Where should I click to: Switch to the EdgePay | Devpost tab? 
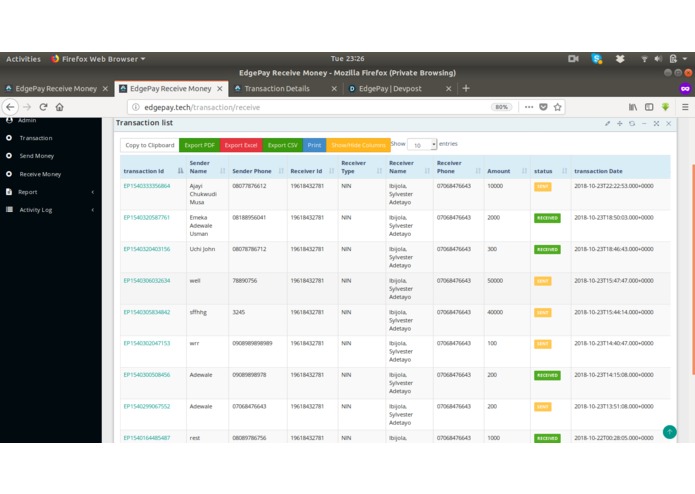click(x=390, y=89)
